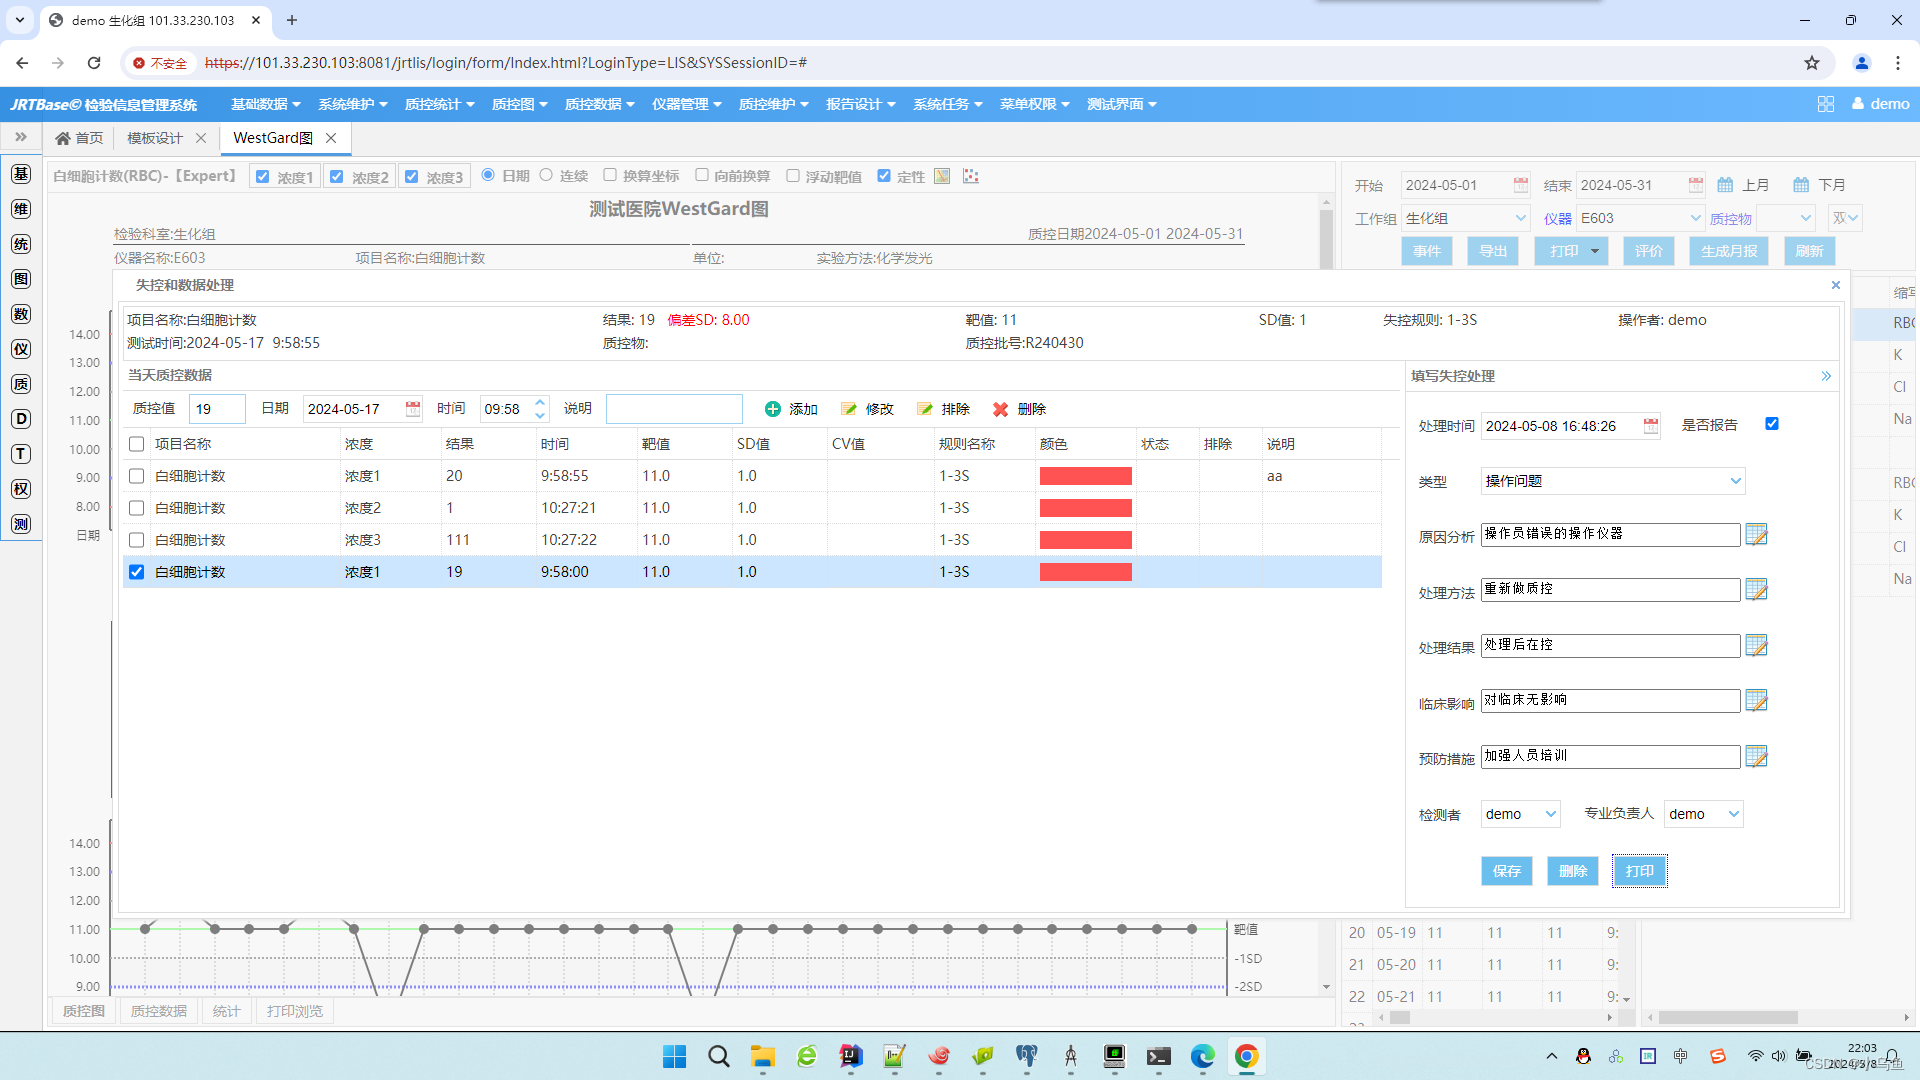This screenshot has width=1920, height=1080.
Task: Click the 导出 button
Action: (x=1493, y=251)
